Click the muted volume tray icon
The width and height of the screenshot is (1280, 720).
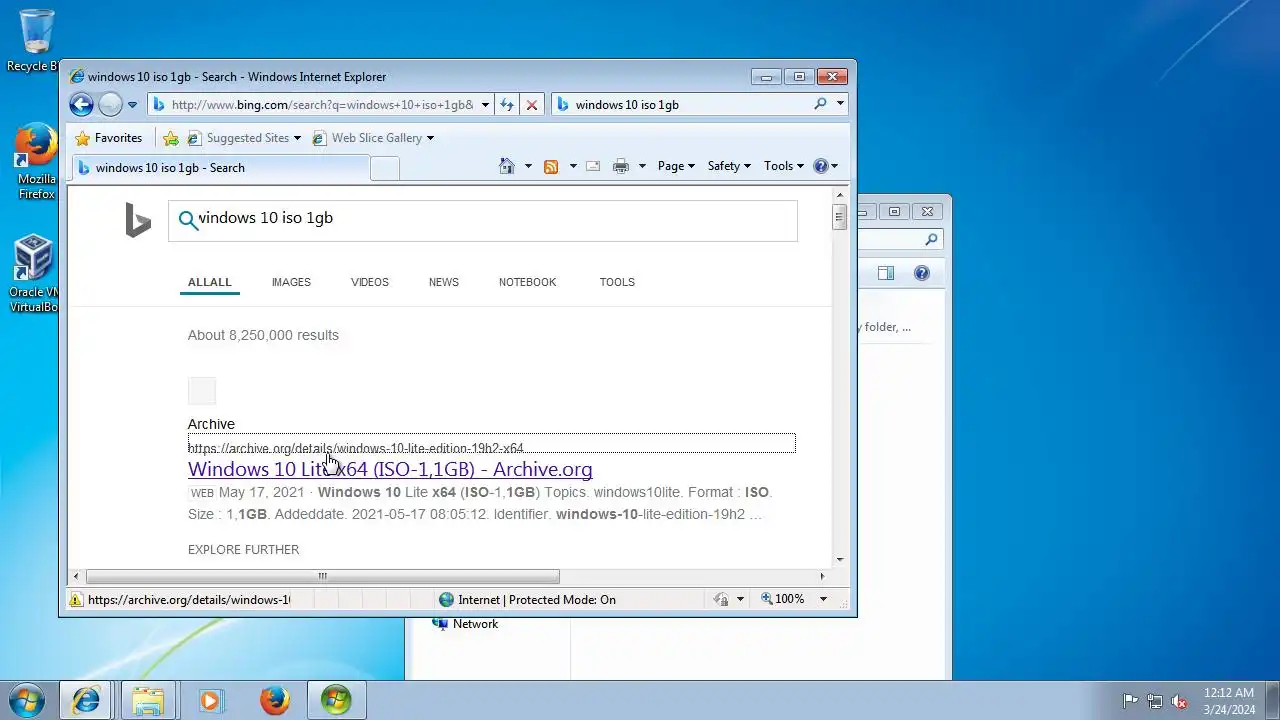pyautogui.click(x=1179, y=701)
